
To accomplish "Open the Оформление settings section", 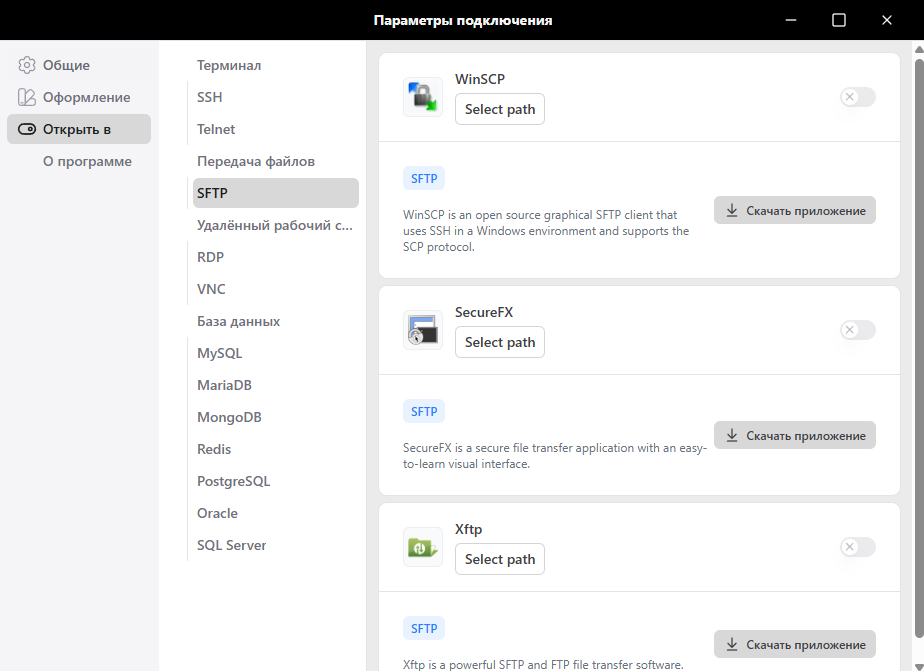I will [x=79, y=97].
